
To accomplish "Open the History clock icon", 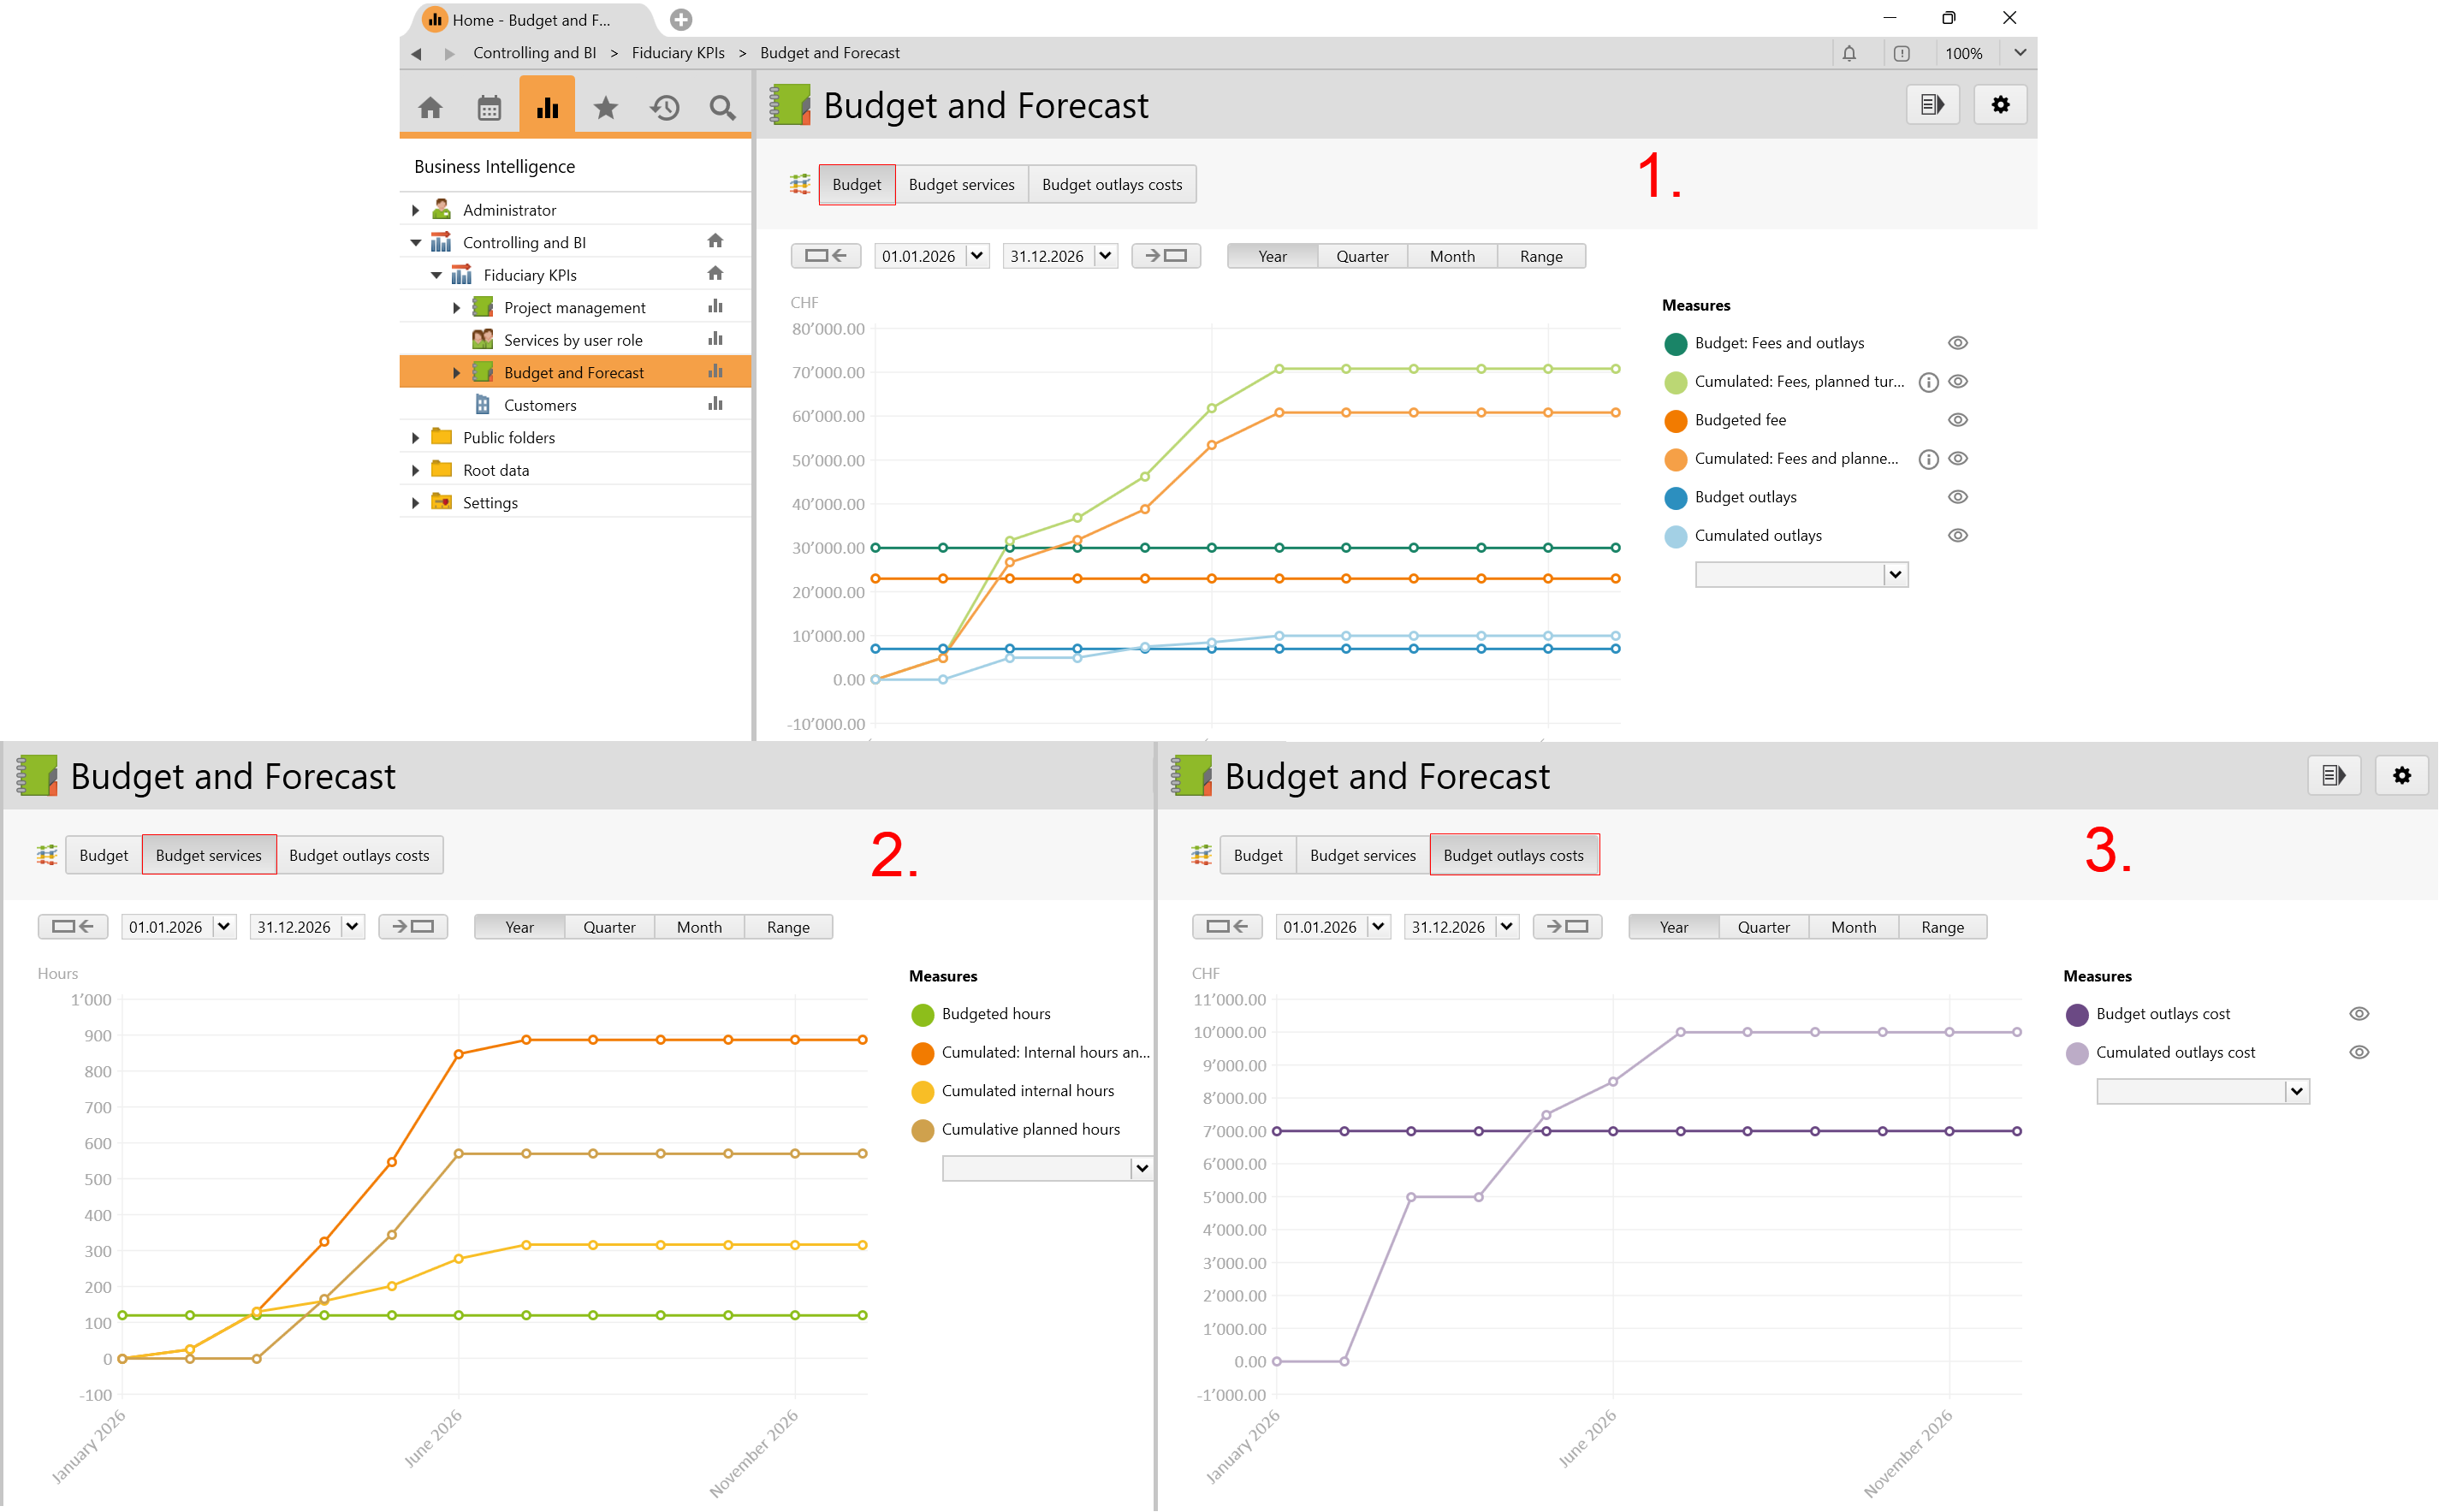I will (x=664, y=107).
